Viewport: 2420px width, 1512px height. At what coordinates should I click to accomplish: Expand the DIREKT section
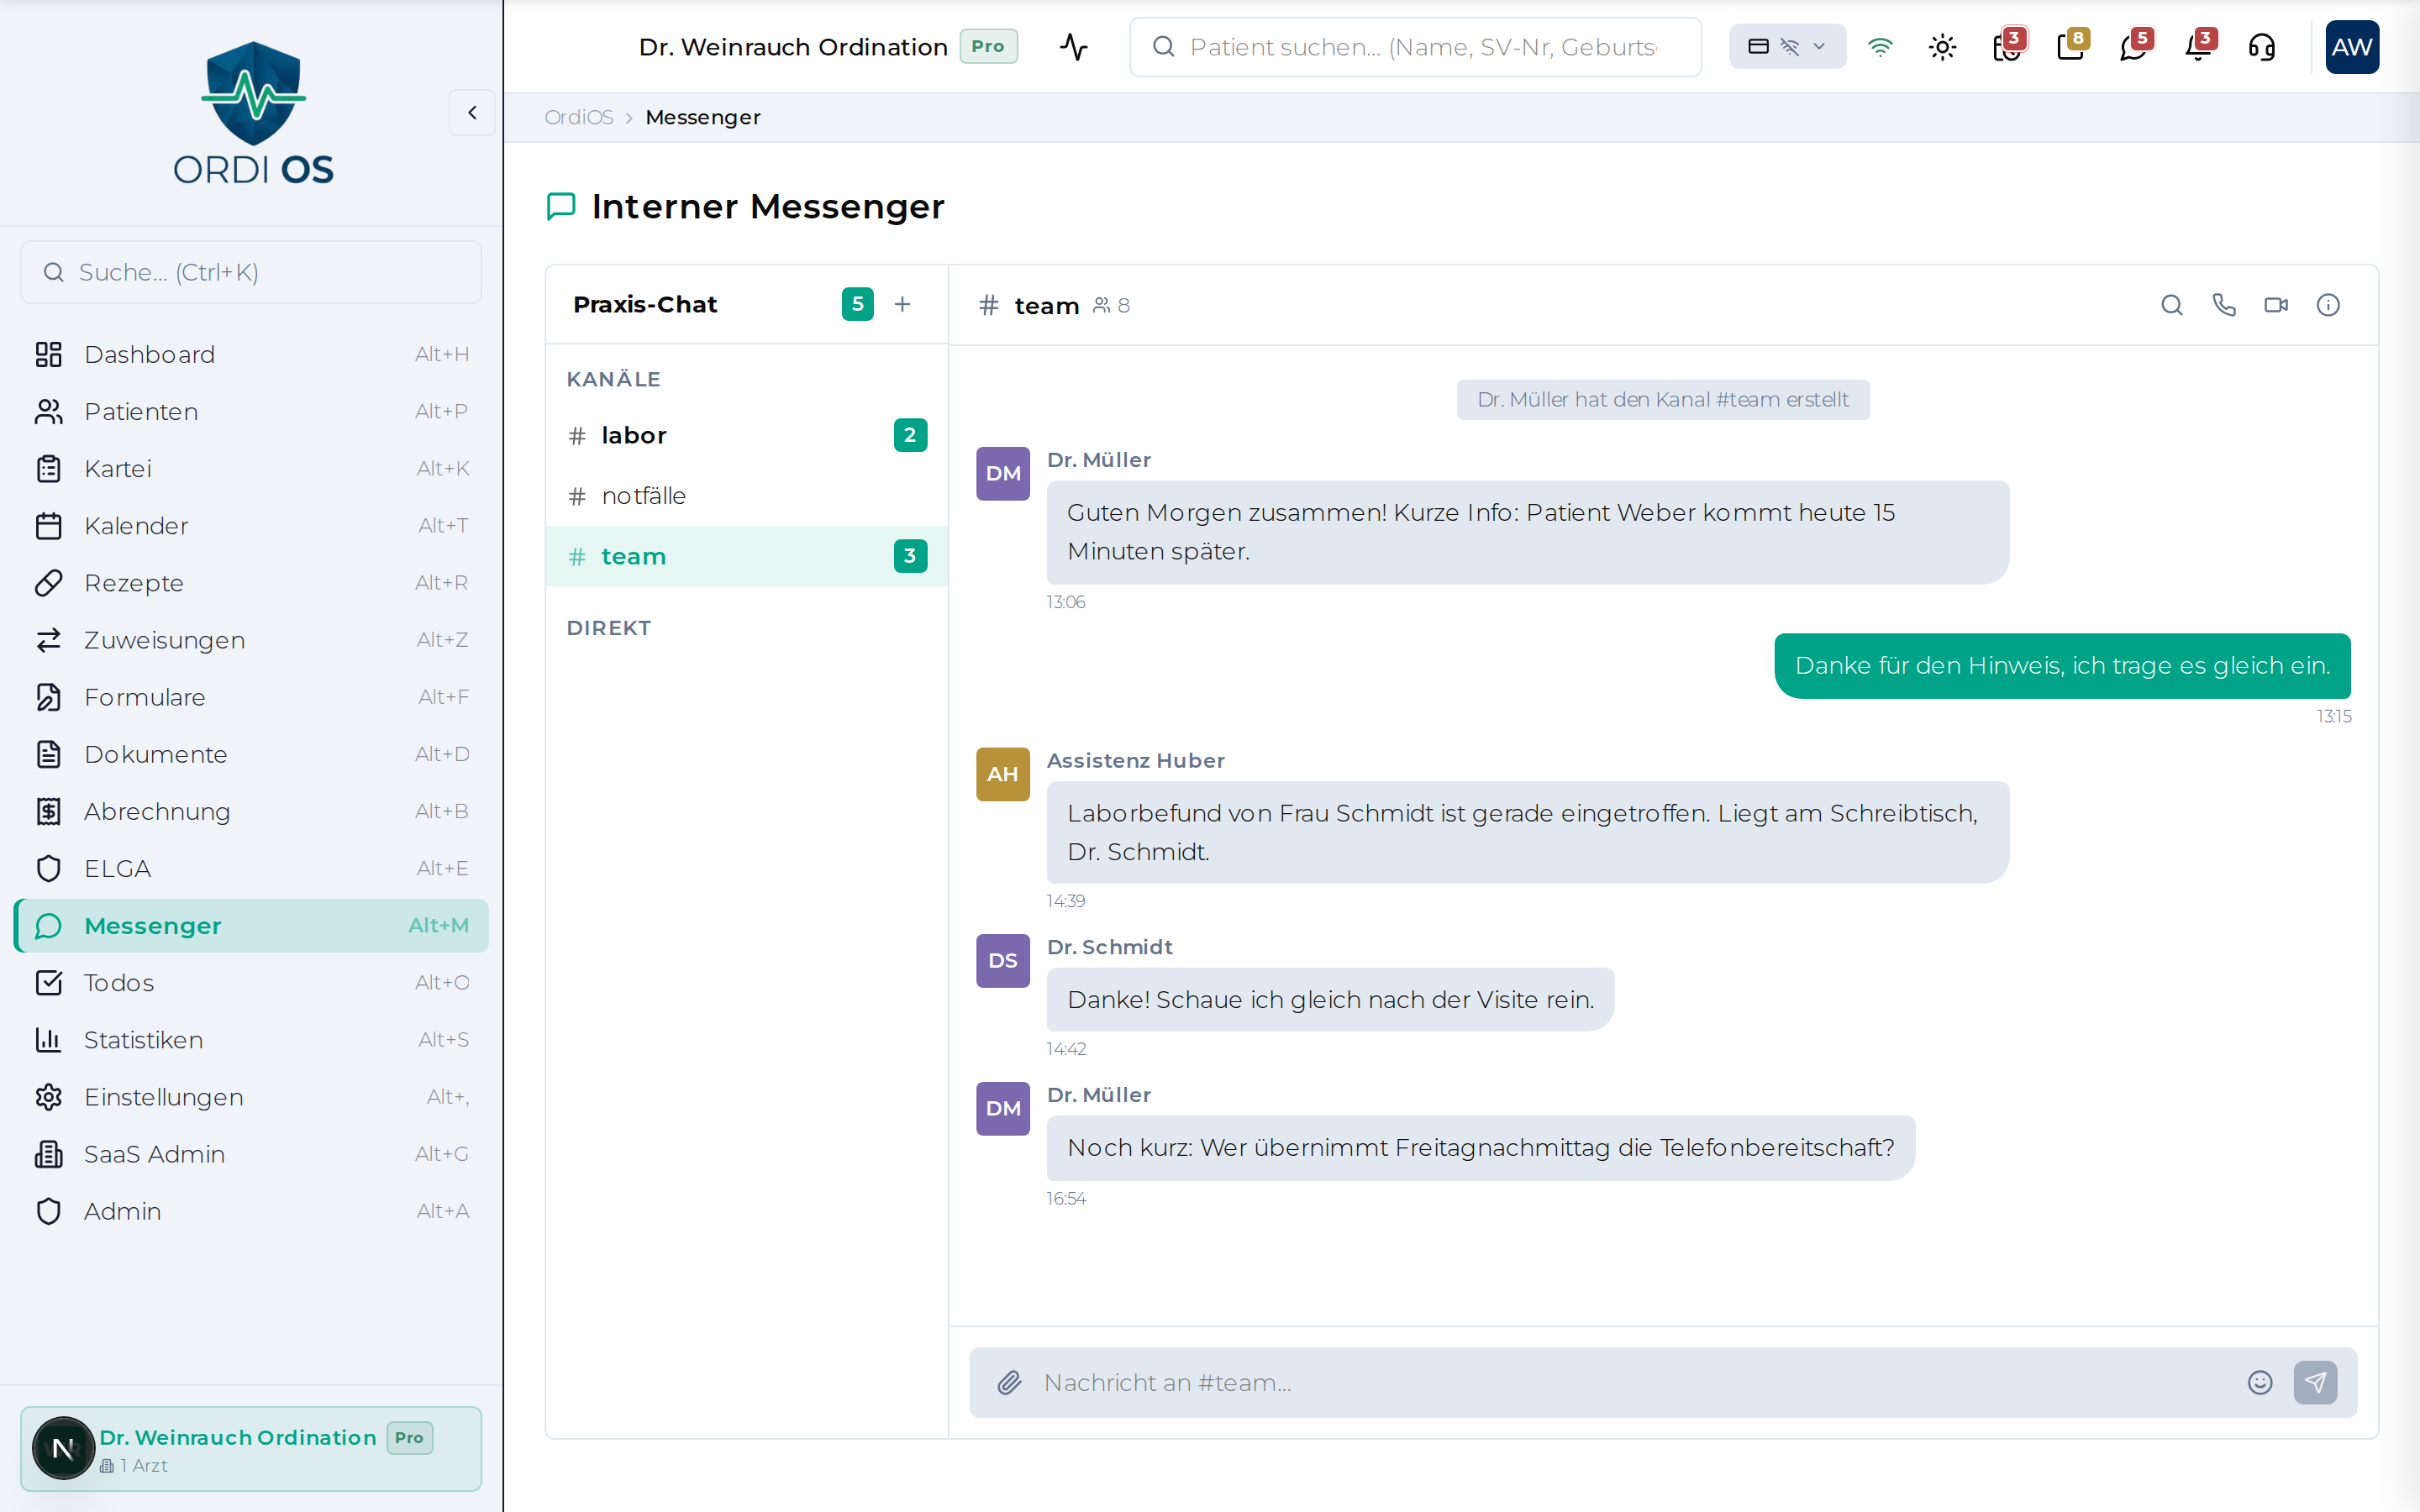pos(608,628)
